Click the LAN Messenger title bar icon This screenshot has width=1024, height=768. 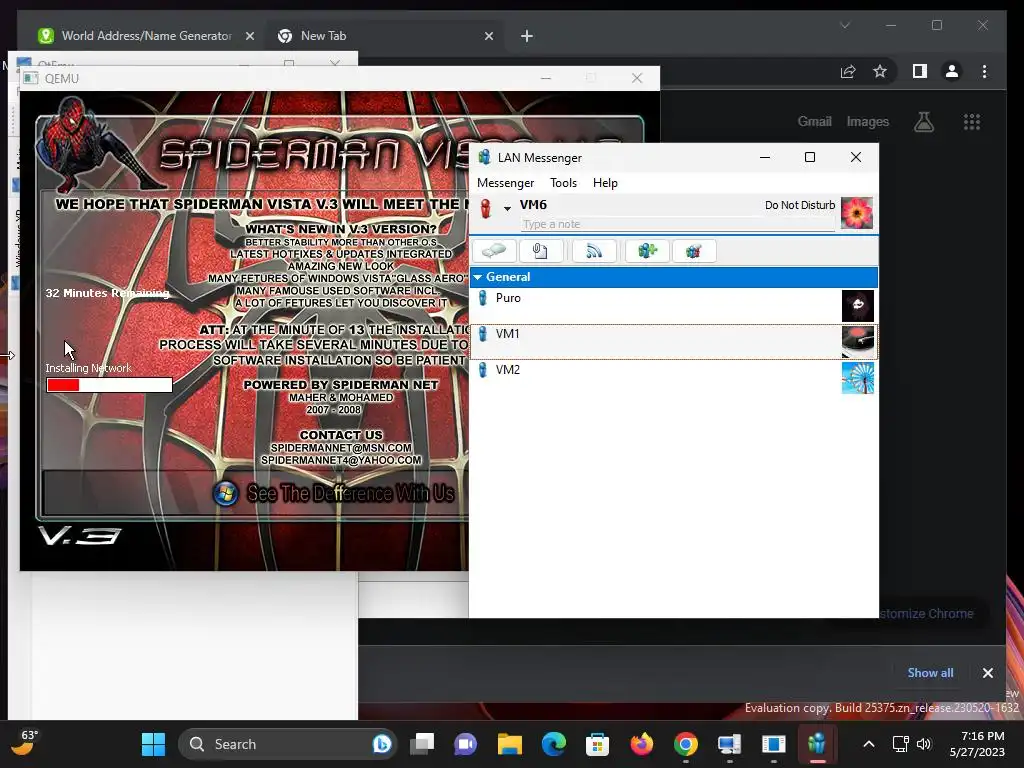[x=484, y=157]
